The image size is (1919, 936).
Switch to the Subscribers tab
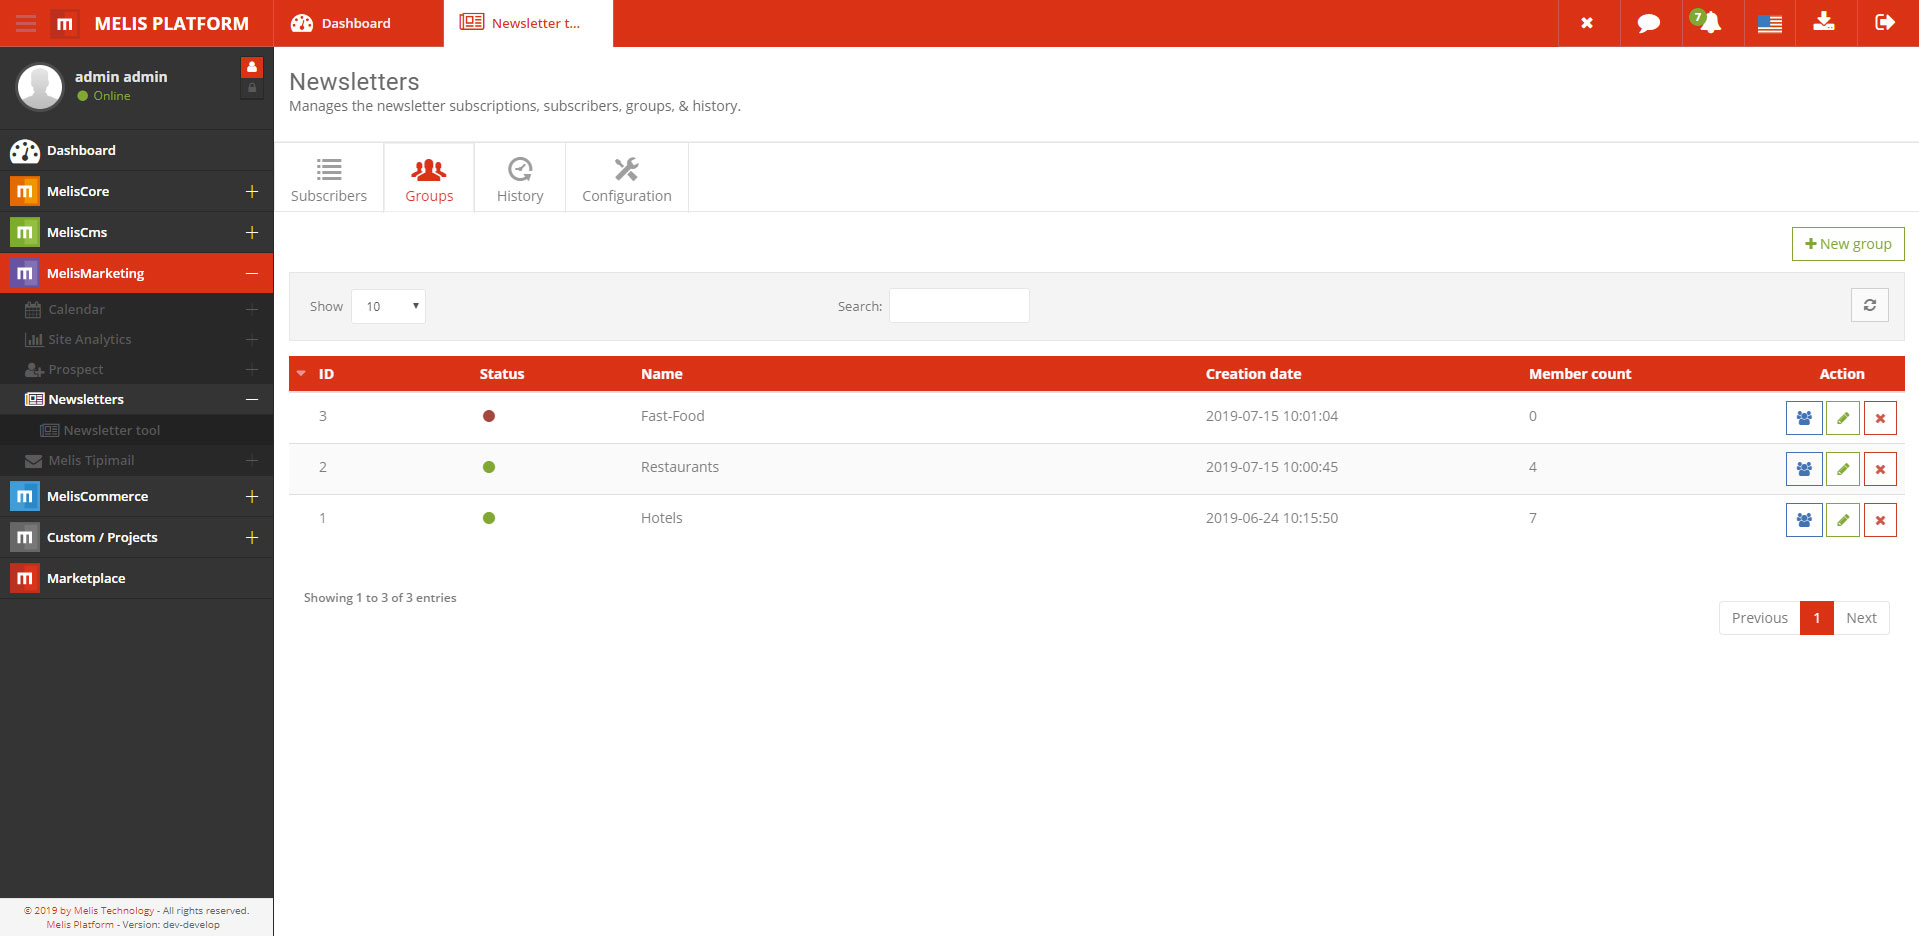(x=329, y=178)
